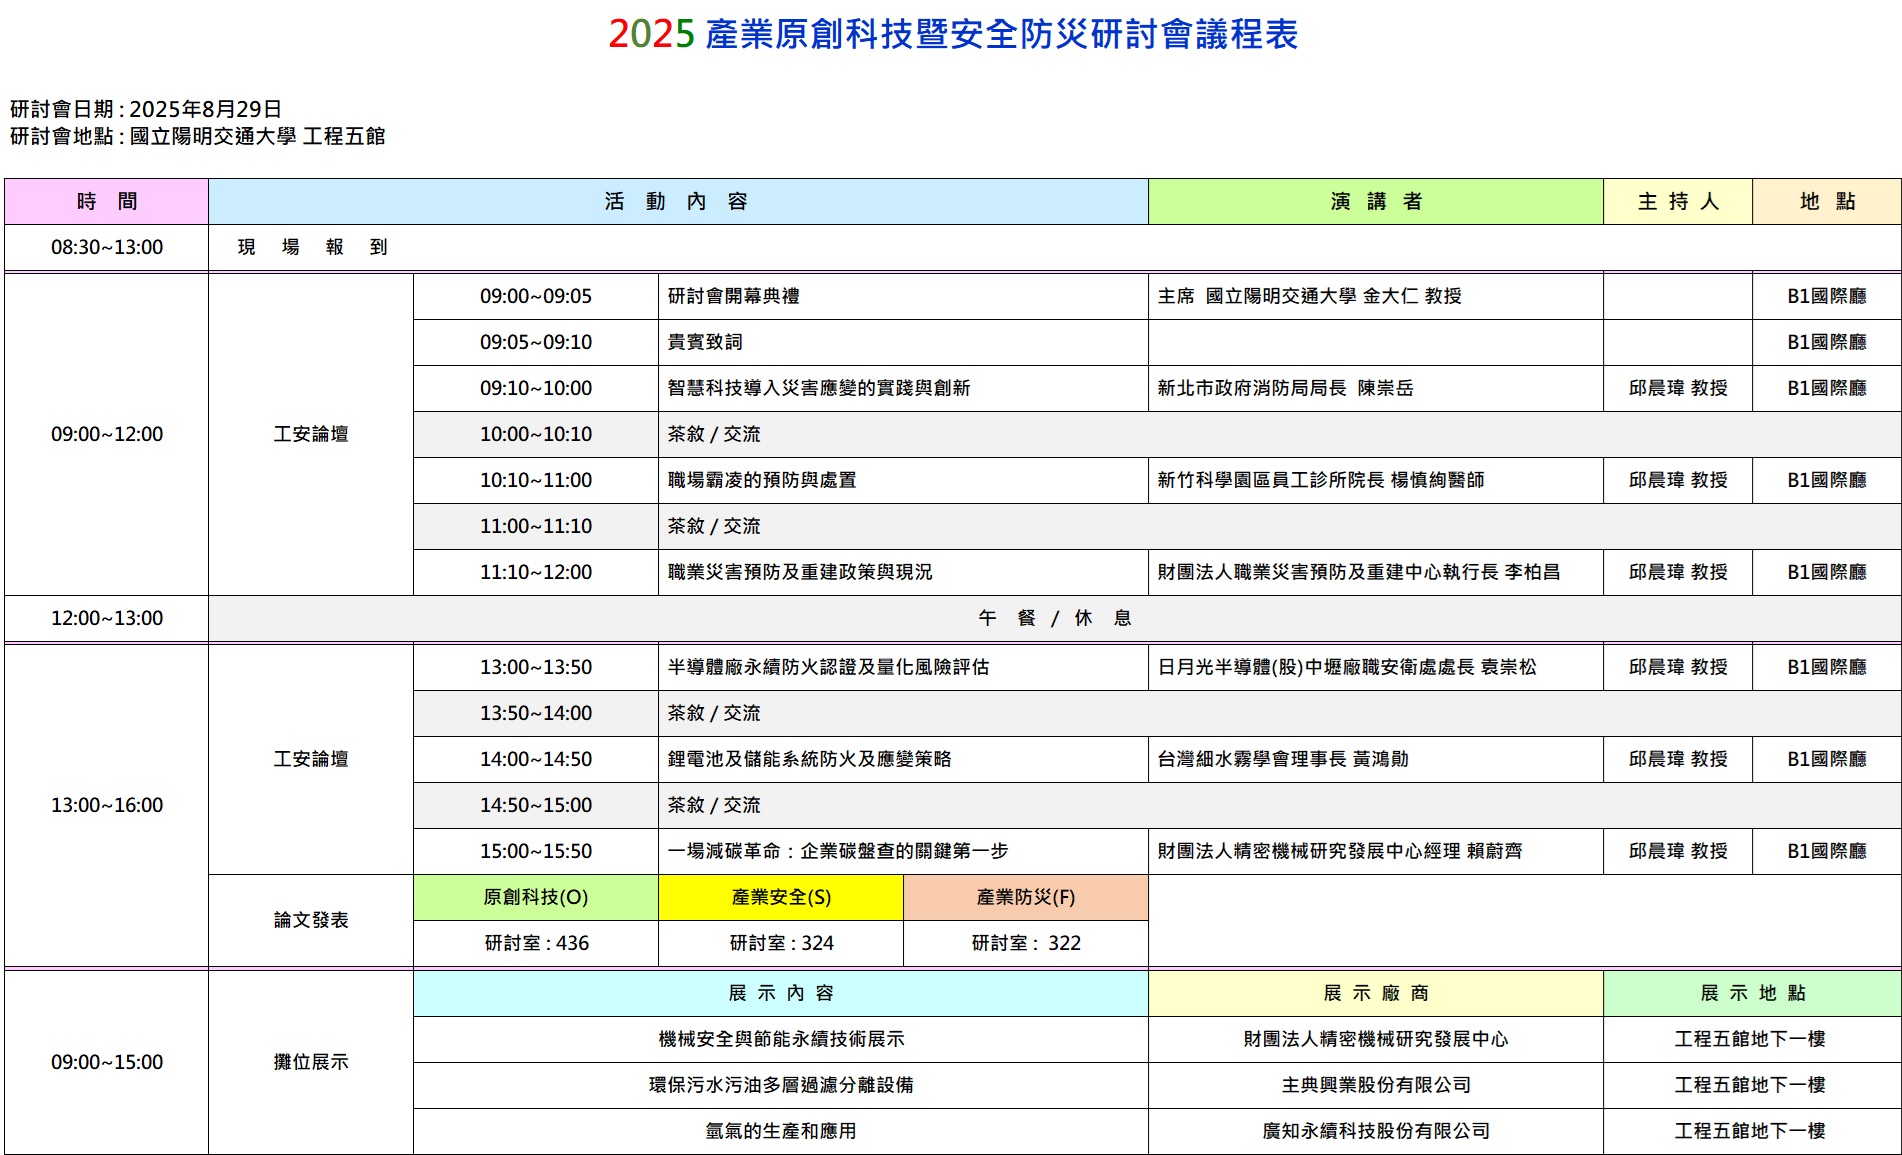Click the 10:00~10:10 time cell
Viewport: 1902px width, 1155px height.
pos(536,434)
